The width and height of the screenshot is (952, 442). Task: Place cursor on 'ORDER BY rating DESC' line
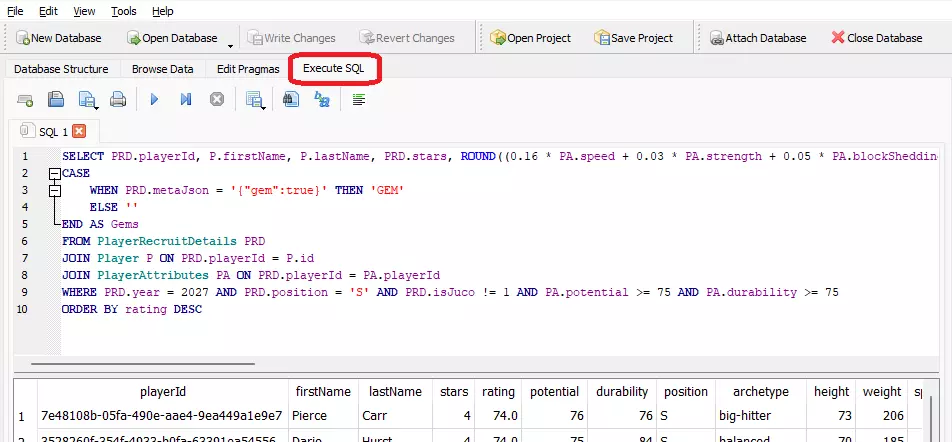tap(132, 309)
